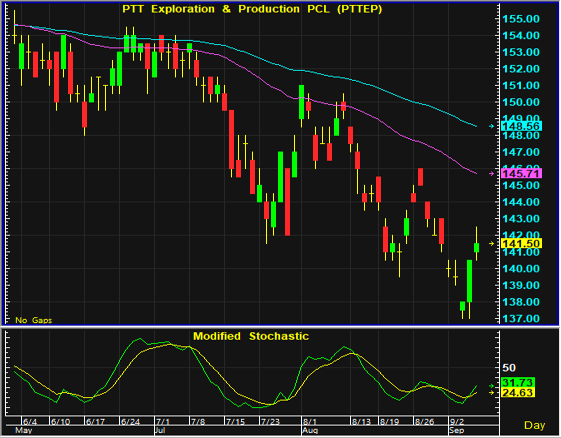Click the 139.00 price axis label
Viewport: 561px width, 438px height.
click(521, 285)
